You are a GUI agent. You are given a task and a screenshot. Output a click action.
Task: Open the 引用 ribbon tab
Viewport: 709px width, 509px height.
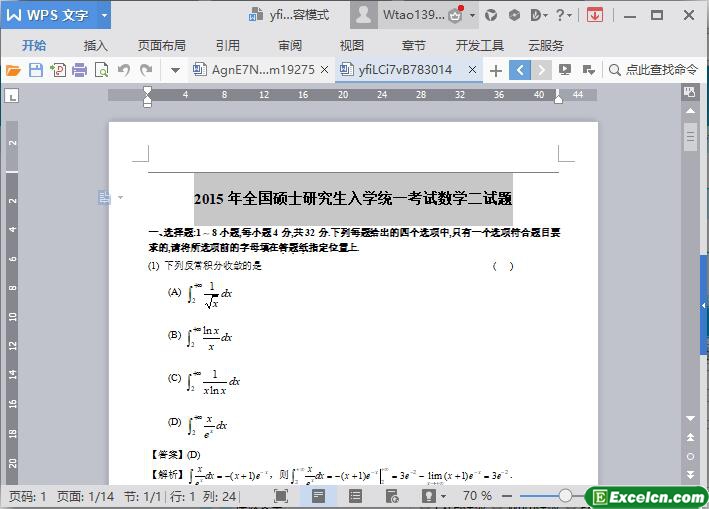coord(227,45)
